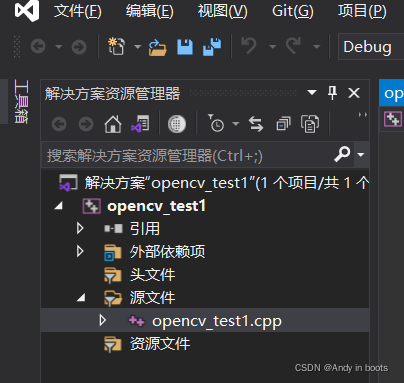Switch to the op document tab
This screenshot has width=404, height=383.
tap(392, 93)
